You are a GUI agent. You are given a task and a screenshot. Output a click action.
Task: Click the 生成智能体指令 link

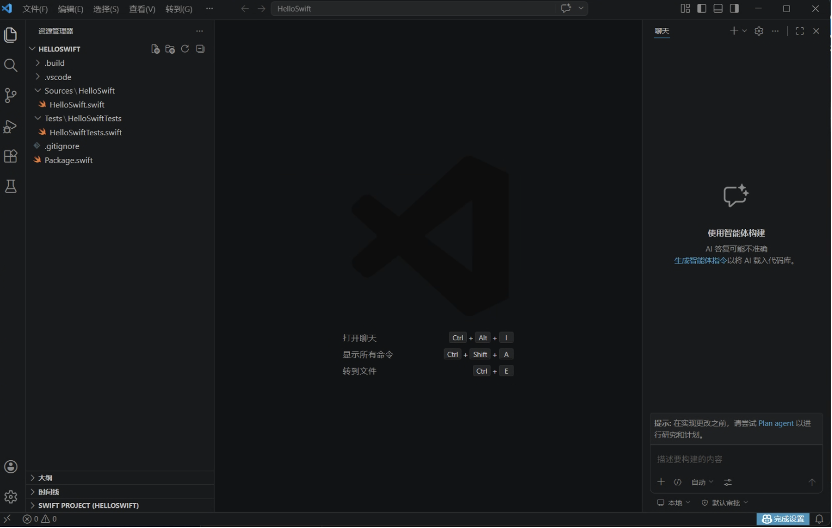700,261
